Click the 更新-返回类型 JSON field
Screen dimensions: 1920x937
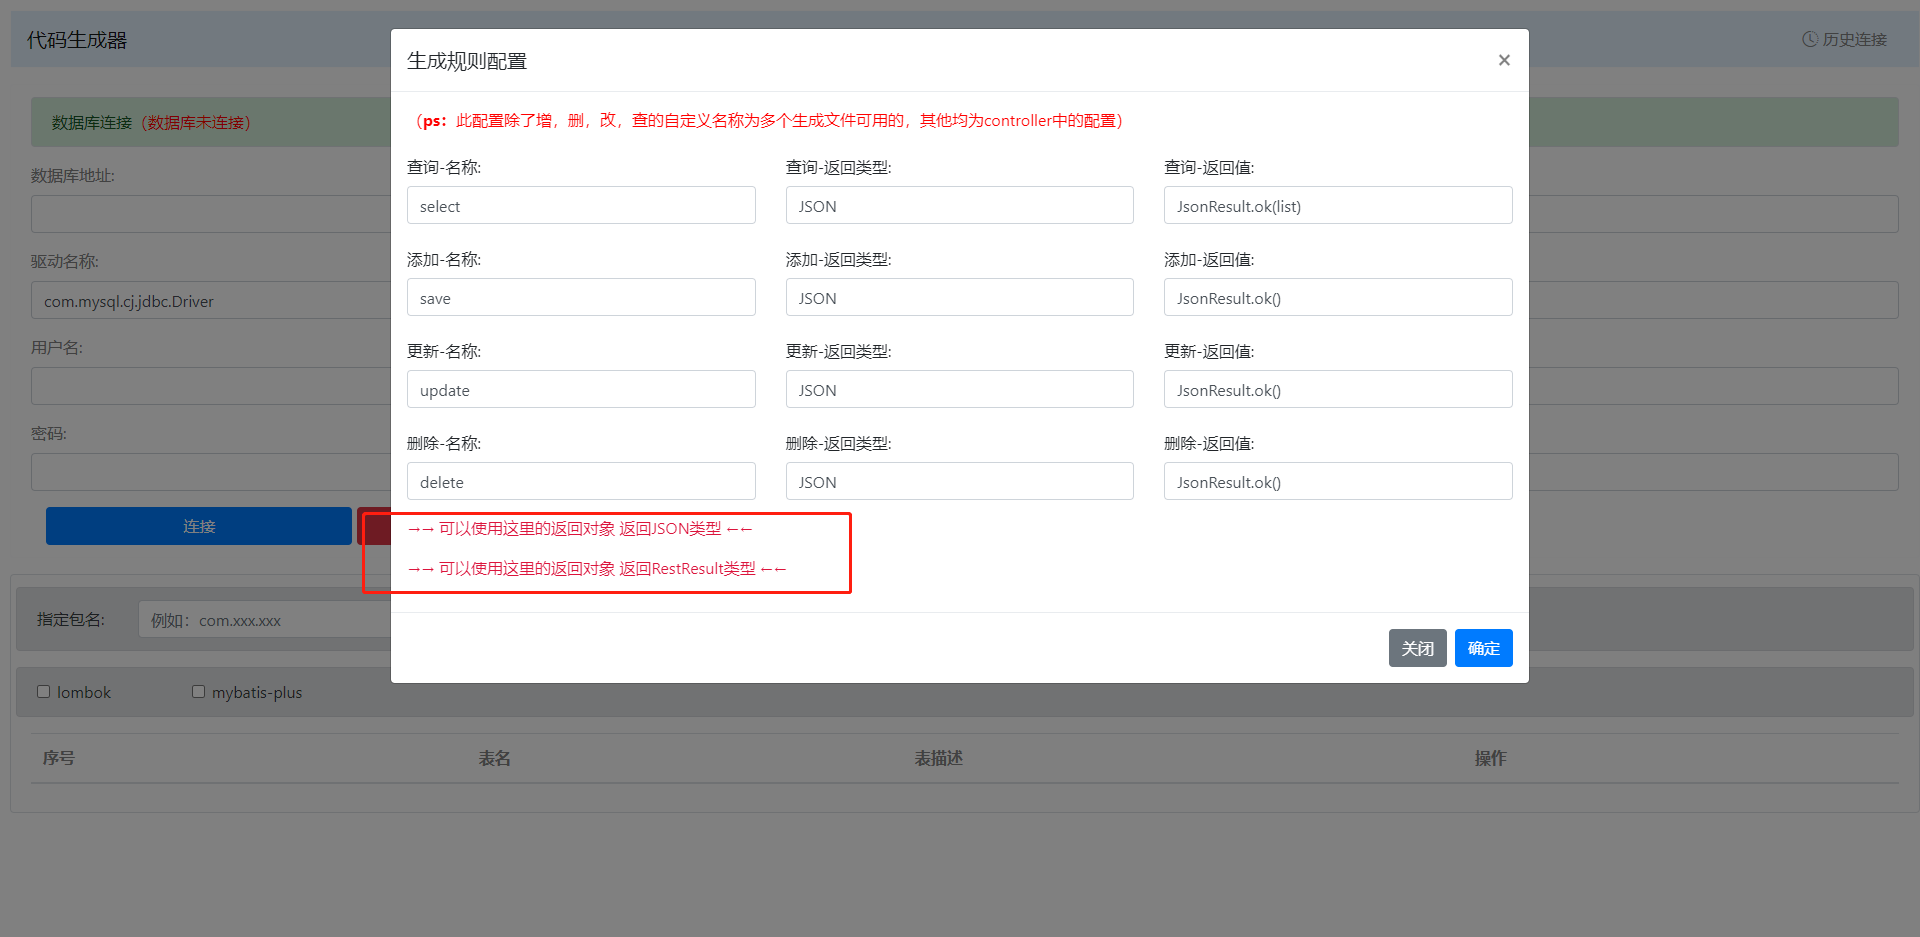click(x=959, y=389)
